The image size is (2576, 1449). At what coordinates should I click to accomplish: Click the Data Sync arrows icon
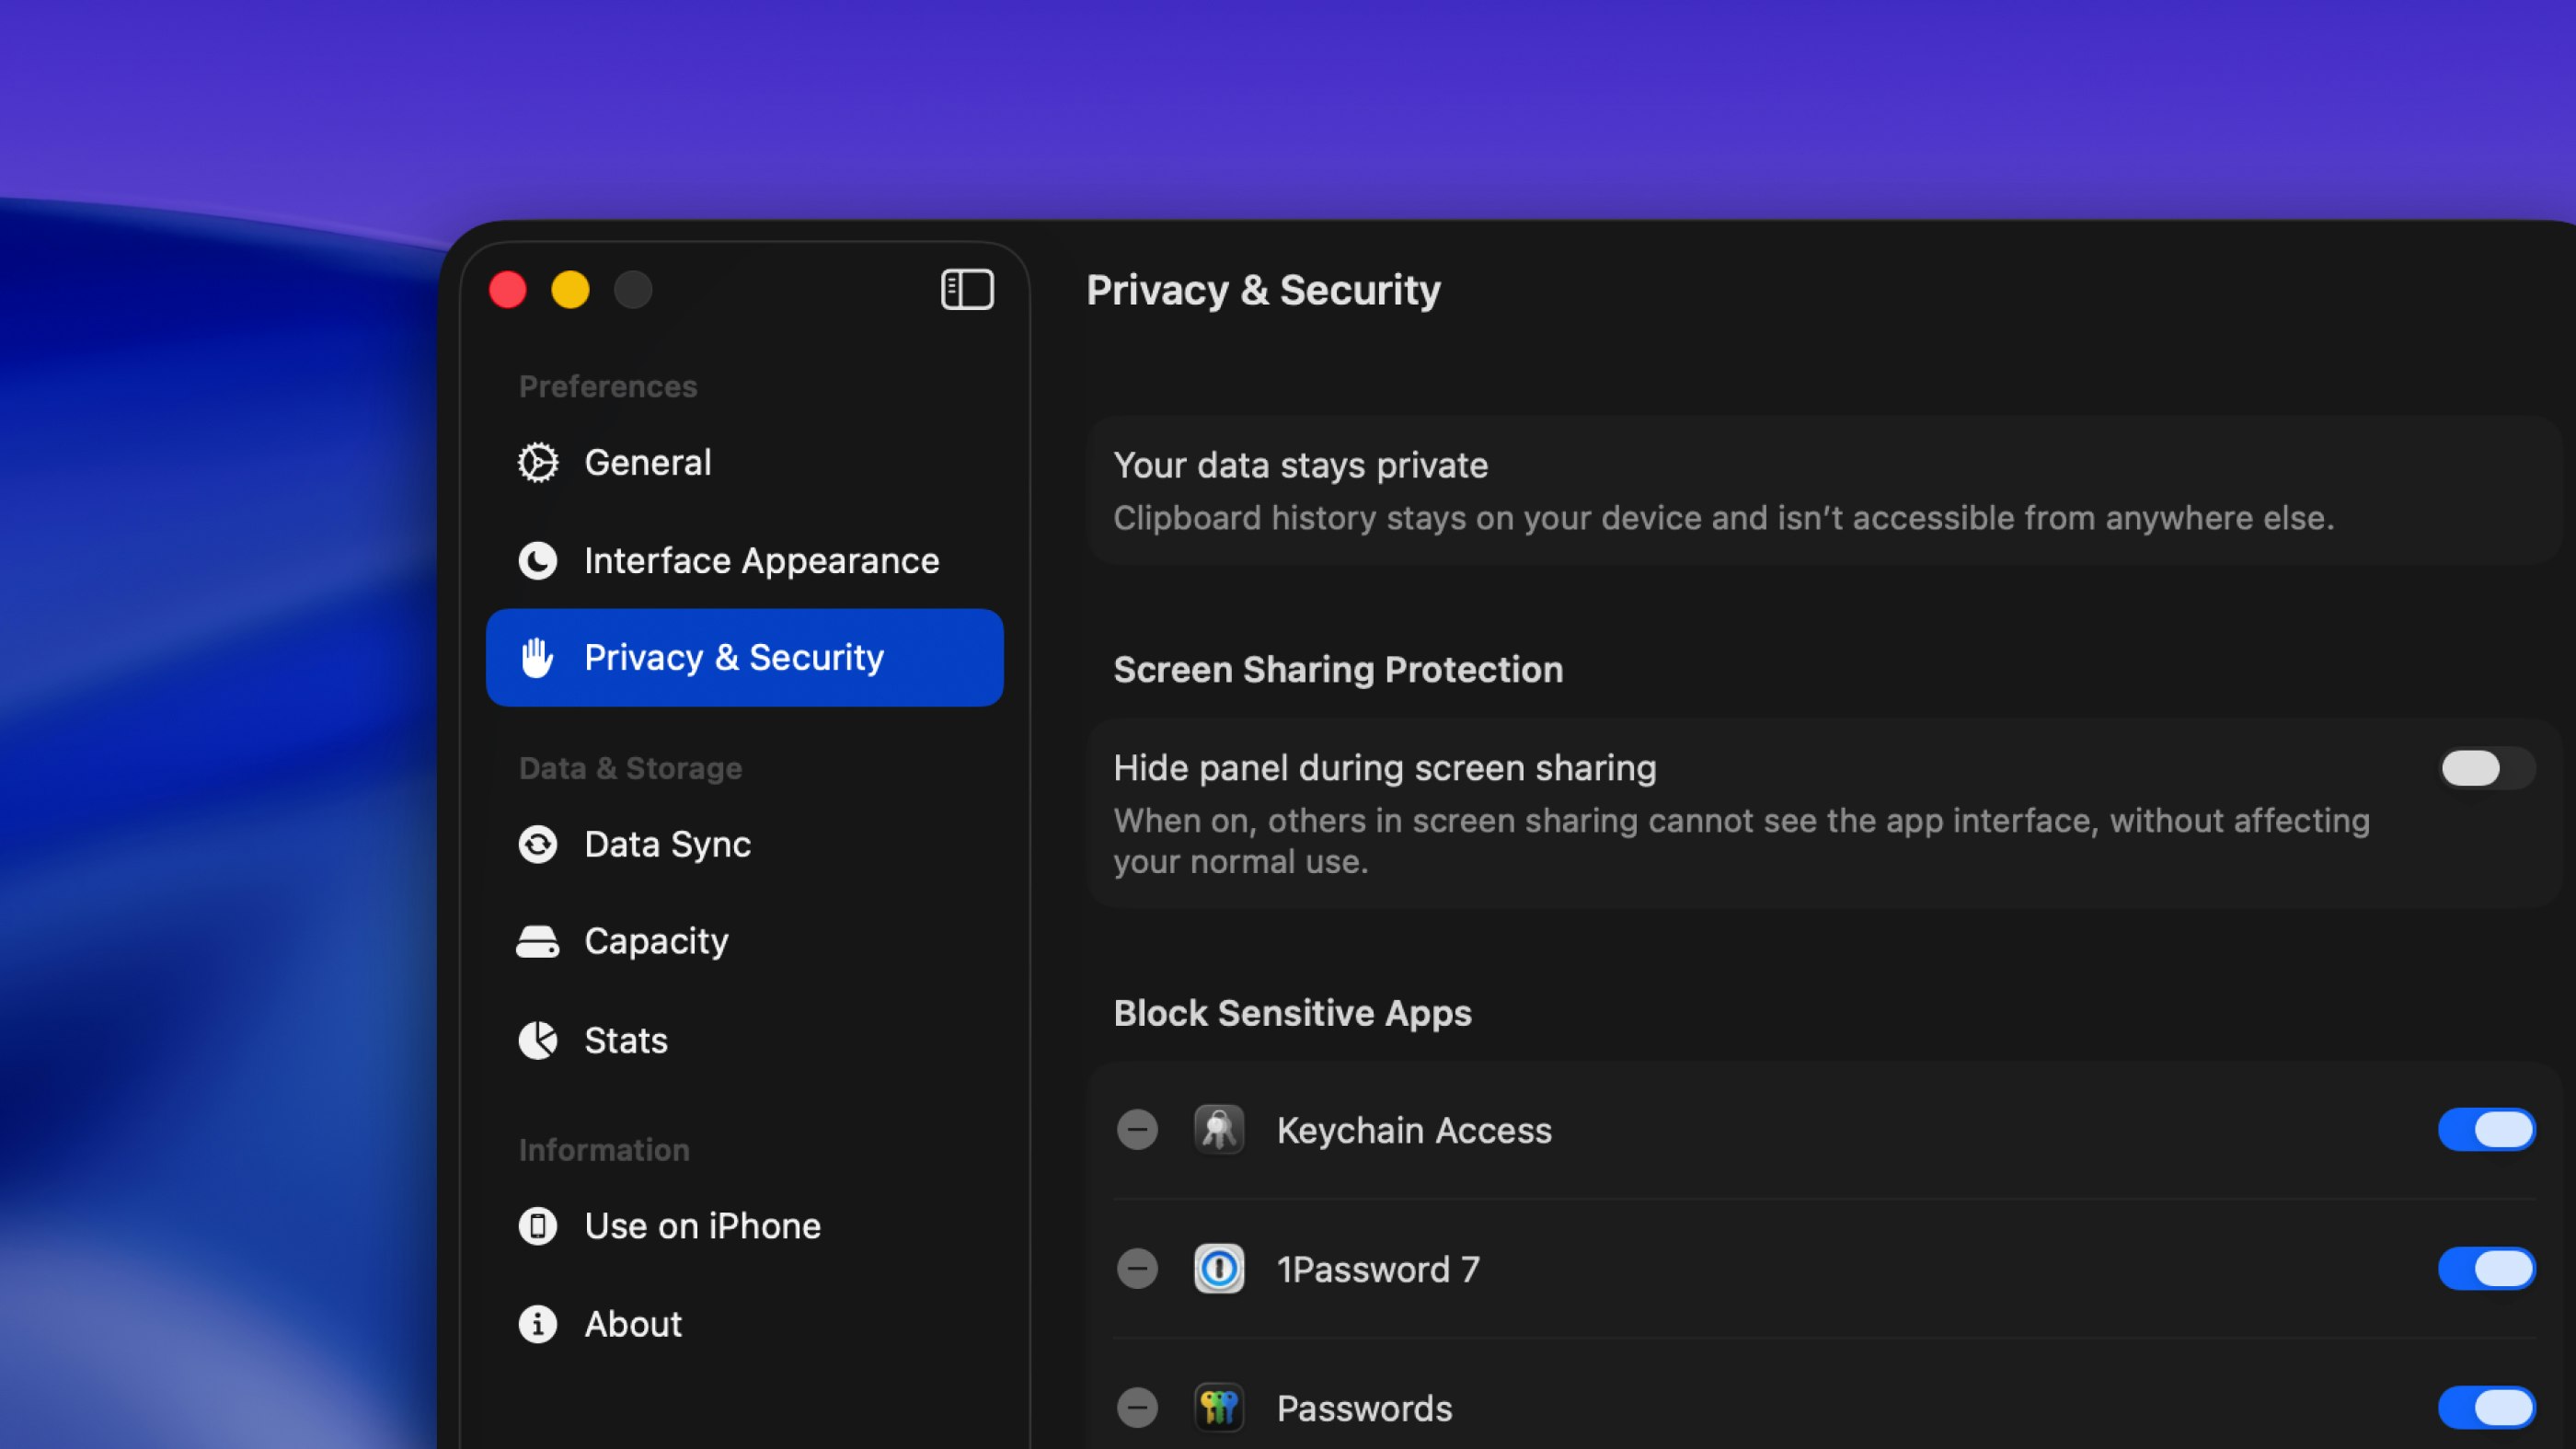(538, 845)
